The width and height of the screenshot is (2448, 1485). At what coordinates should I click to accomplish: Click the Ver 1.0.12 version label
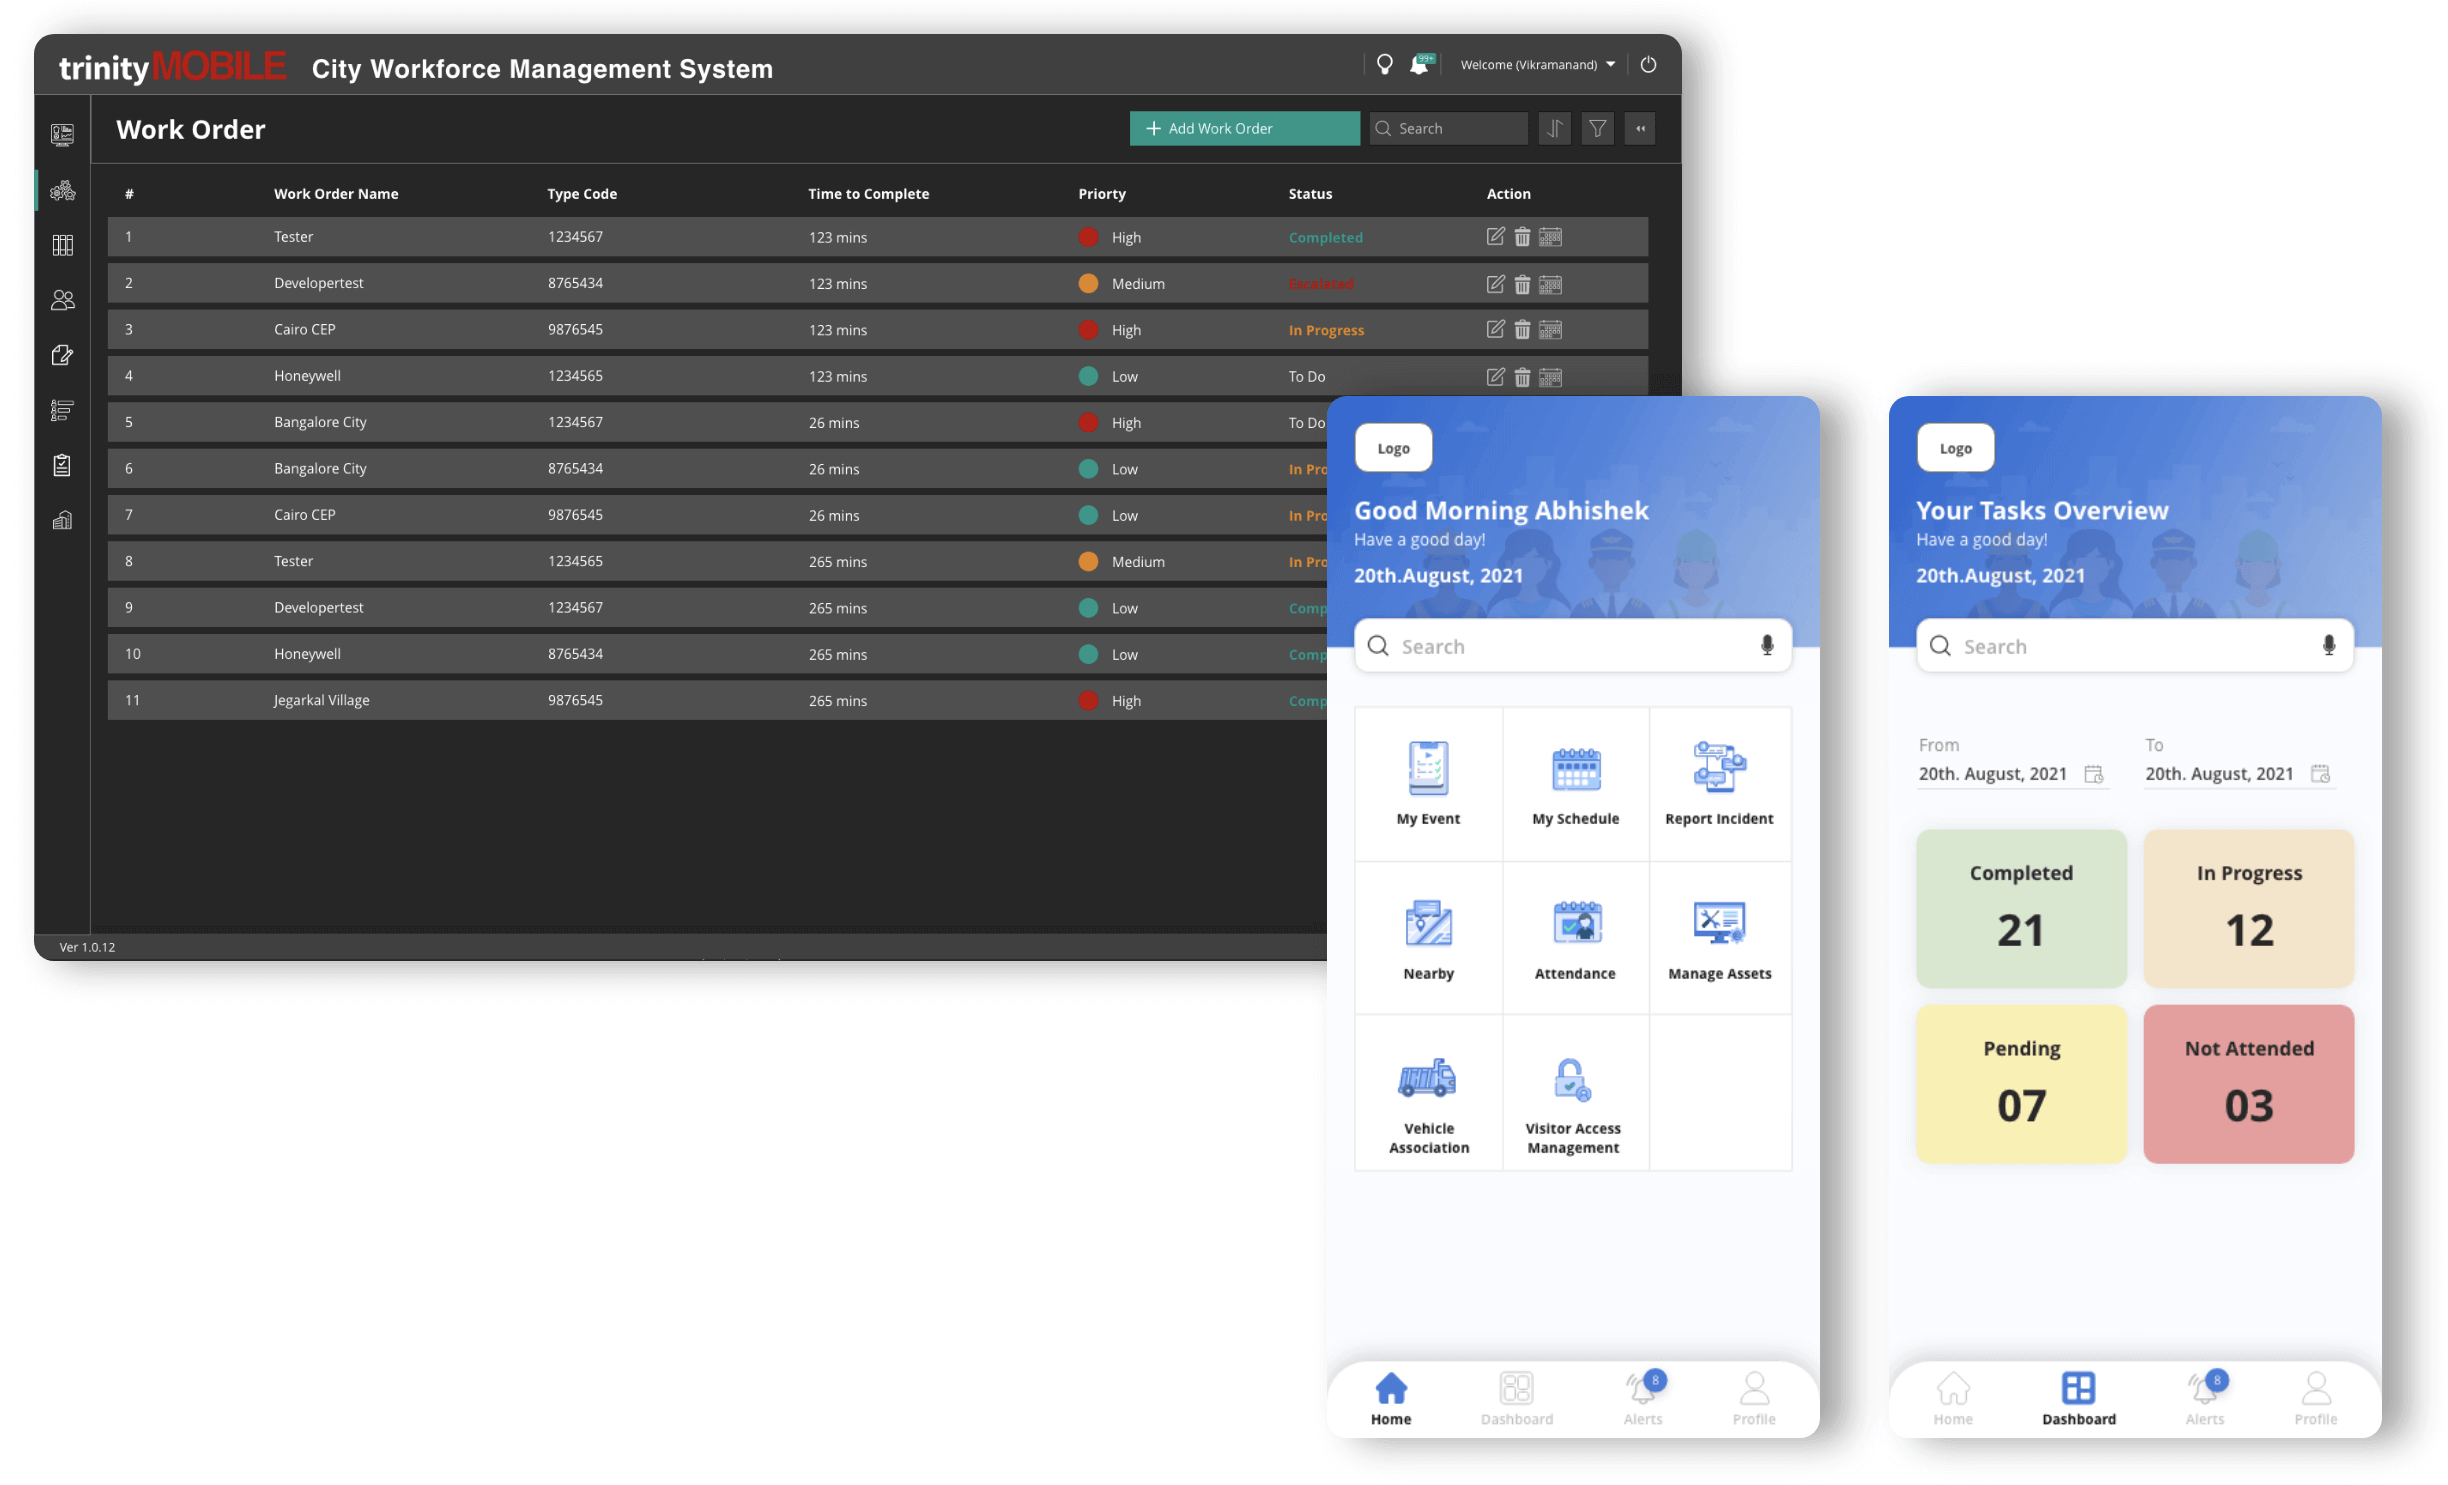point(87,947)
